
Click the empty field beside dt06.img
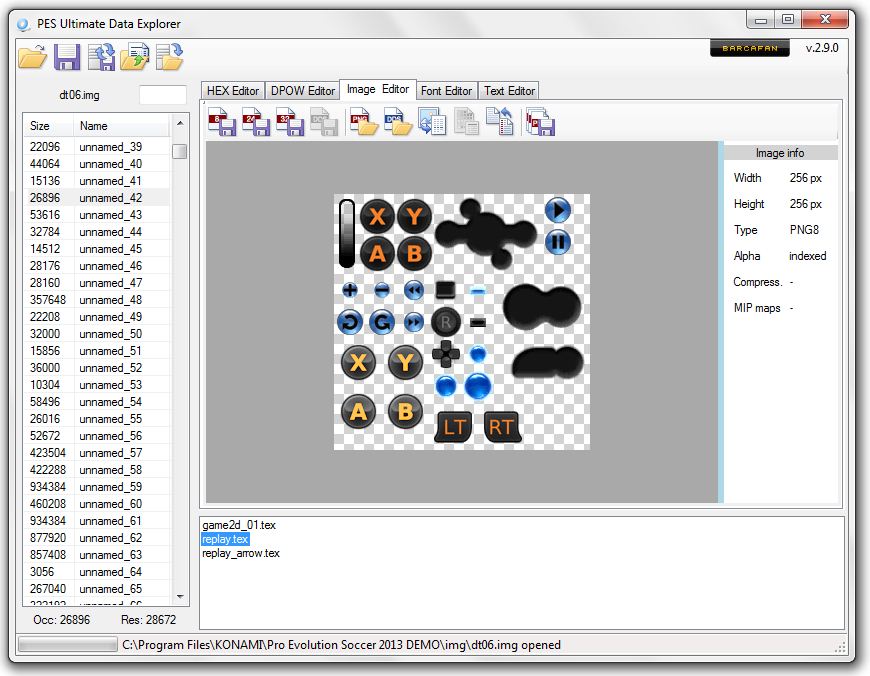[163, 95]
